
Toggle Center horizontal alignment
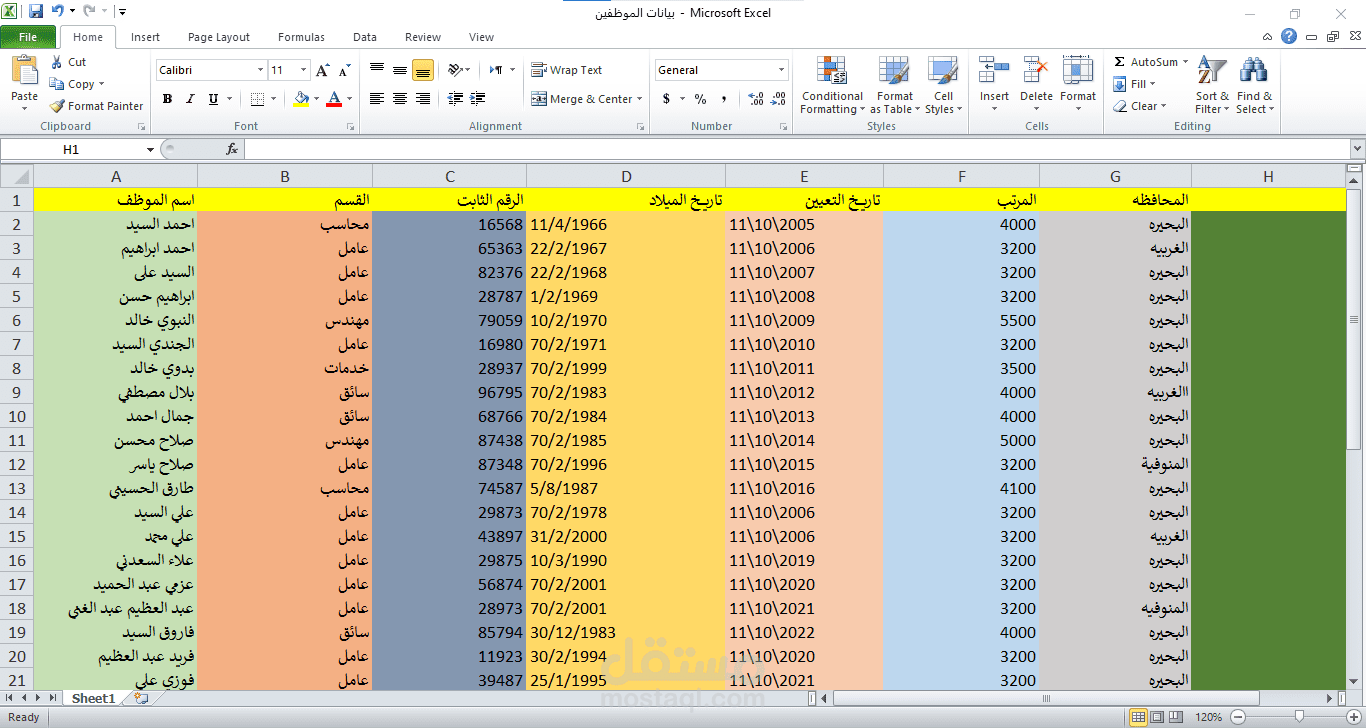[400, 99]
